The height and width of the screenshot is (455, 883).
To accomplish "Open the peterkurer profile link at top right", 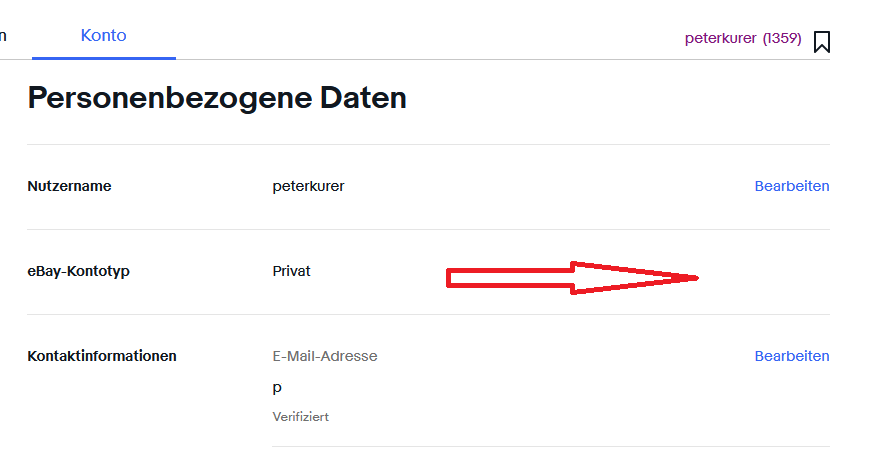I will (720, 39).
